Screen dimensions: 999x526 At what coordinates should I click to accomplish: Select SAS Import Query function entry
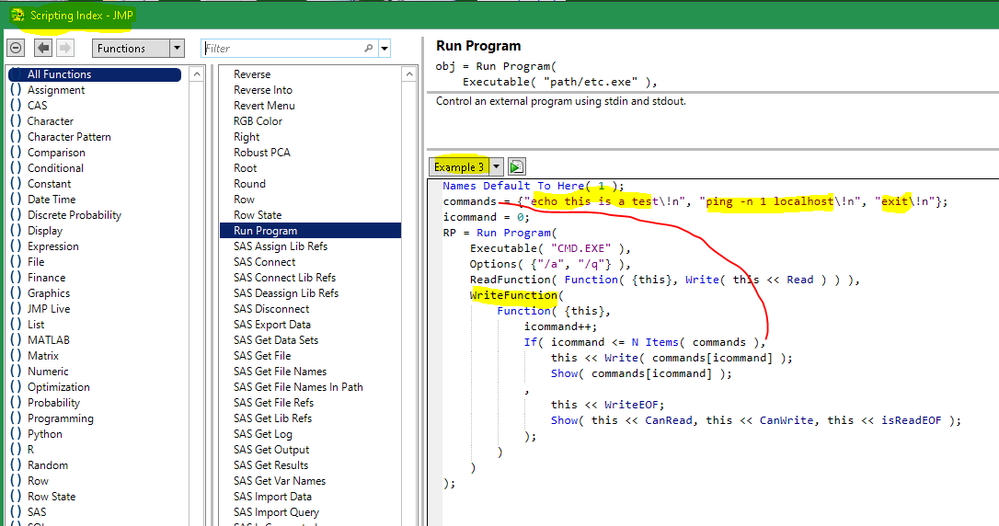click(277, 512)
